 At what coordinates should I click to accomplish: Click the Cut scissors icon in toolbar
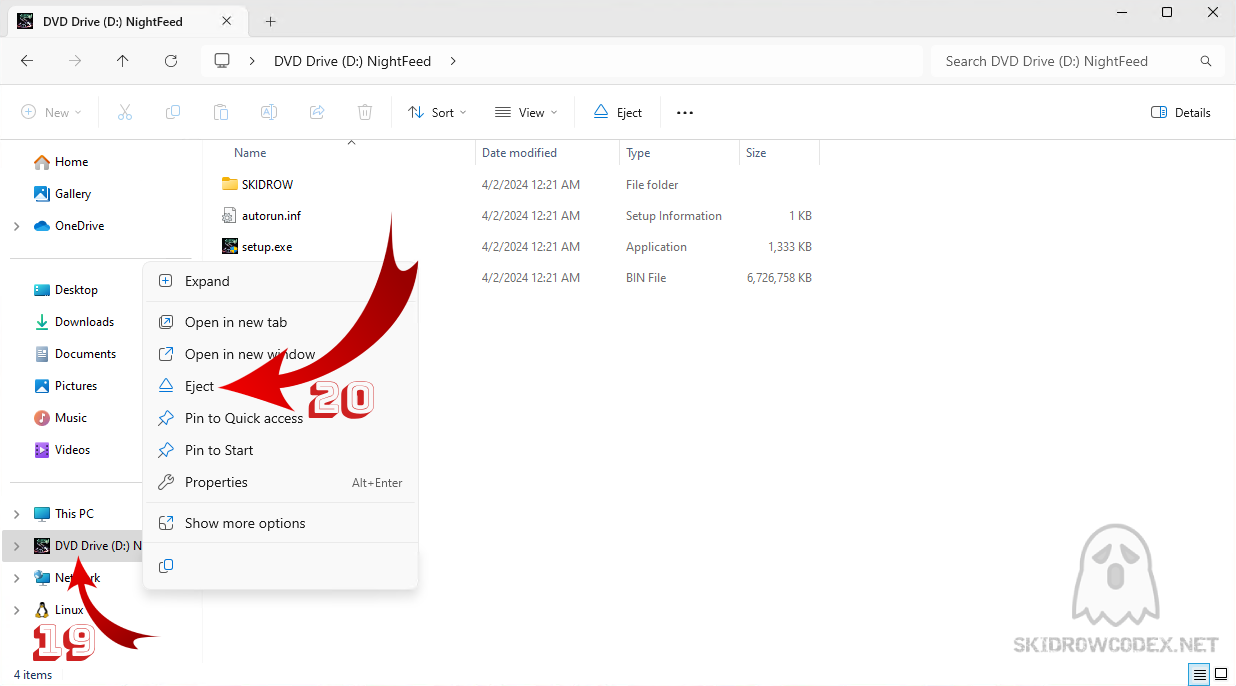click(125, 113)
